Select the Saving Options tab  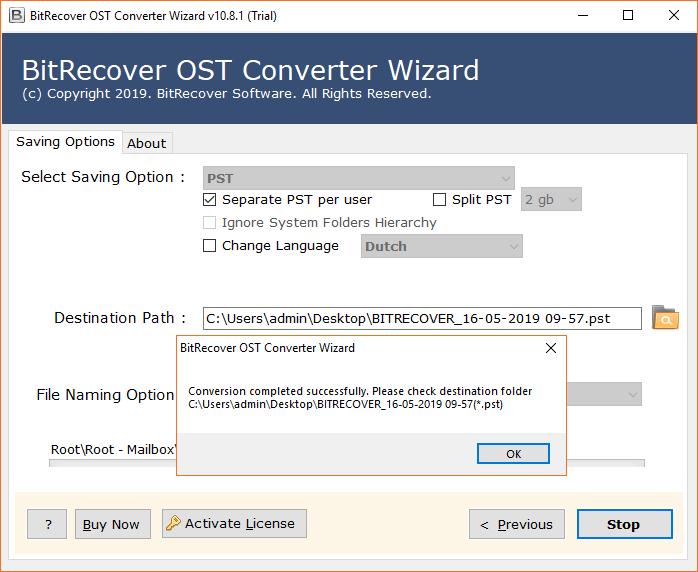[65, 142]
